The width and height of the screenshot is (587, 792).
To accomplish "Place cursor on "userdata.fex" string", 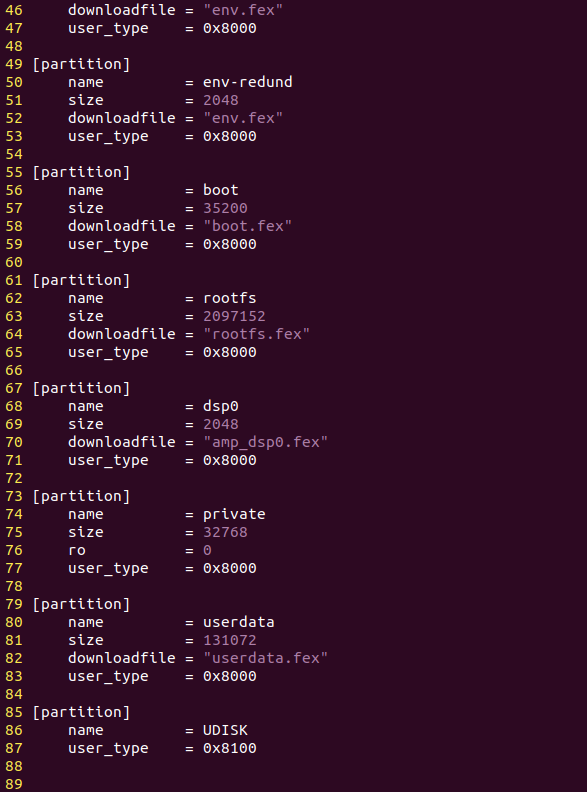I will pyautogui.click(x=265, y=658).
